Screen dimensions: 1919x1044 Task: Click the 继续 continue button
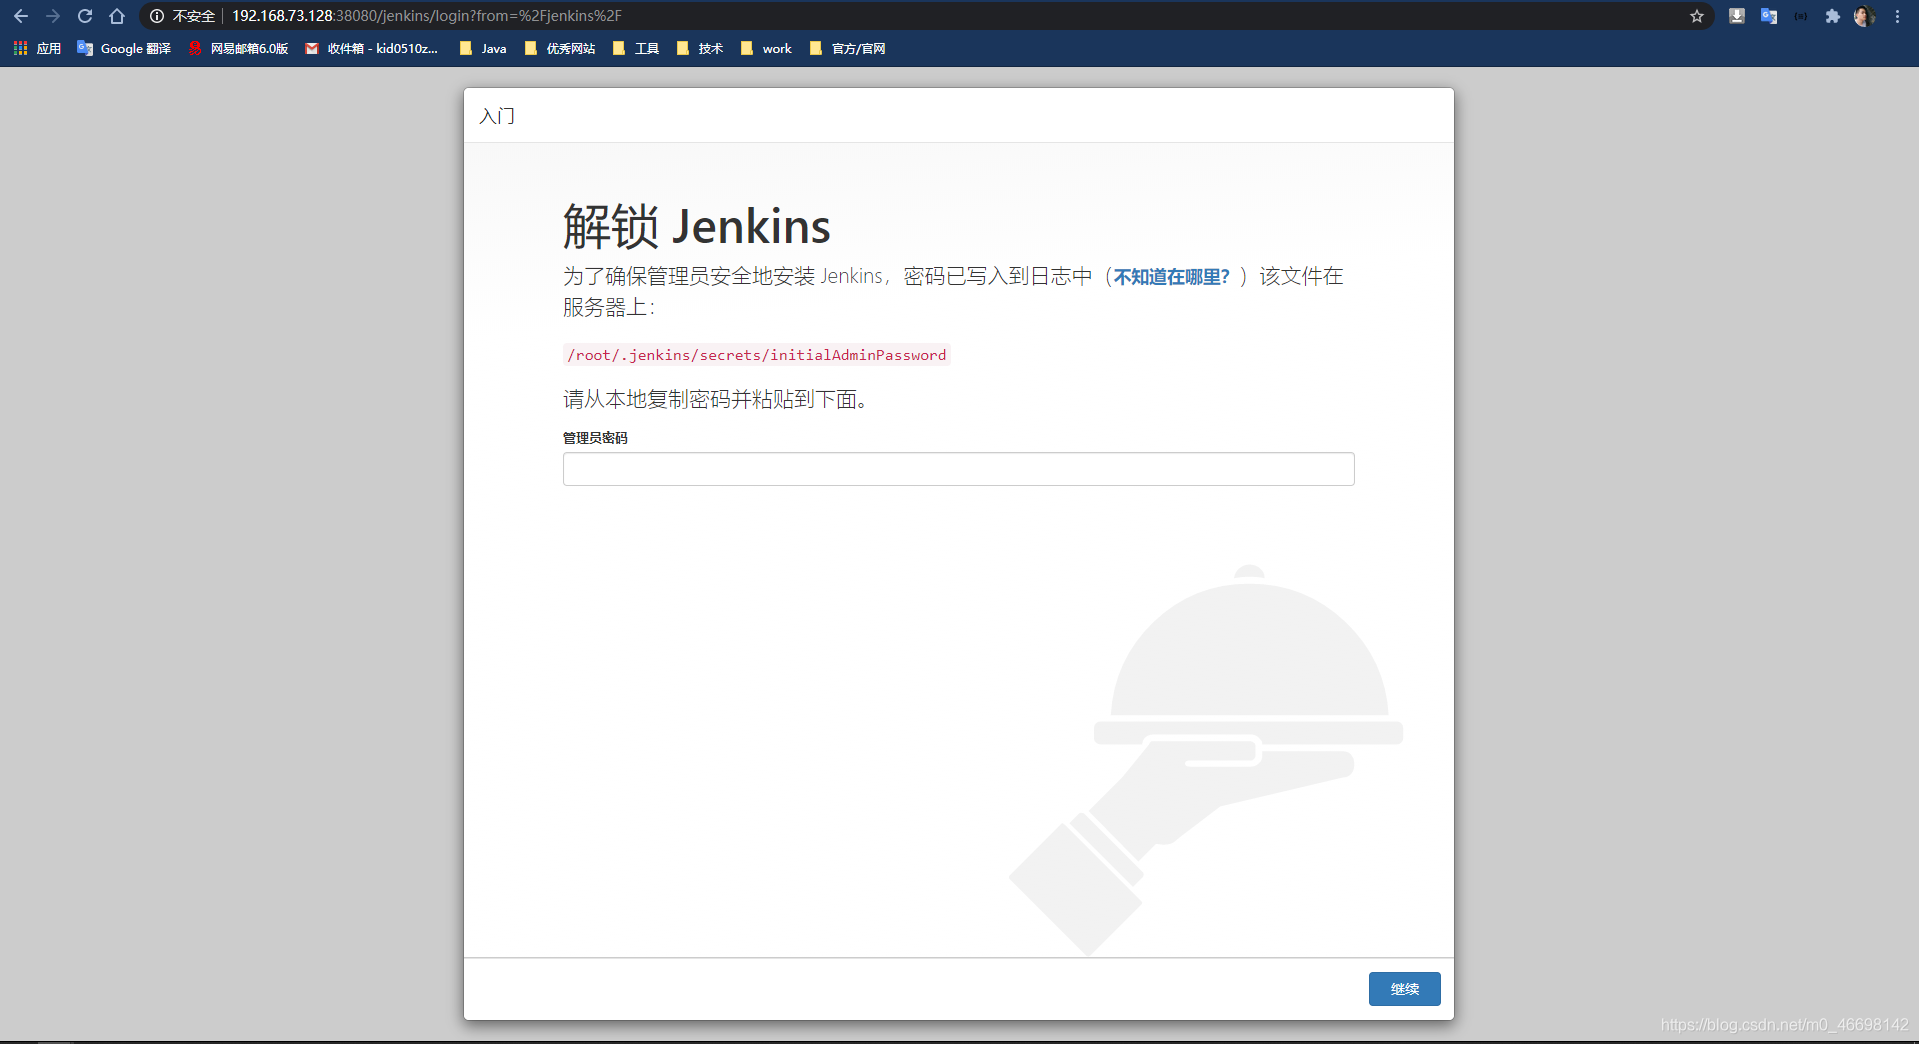(x=1404, y=989)
